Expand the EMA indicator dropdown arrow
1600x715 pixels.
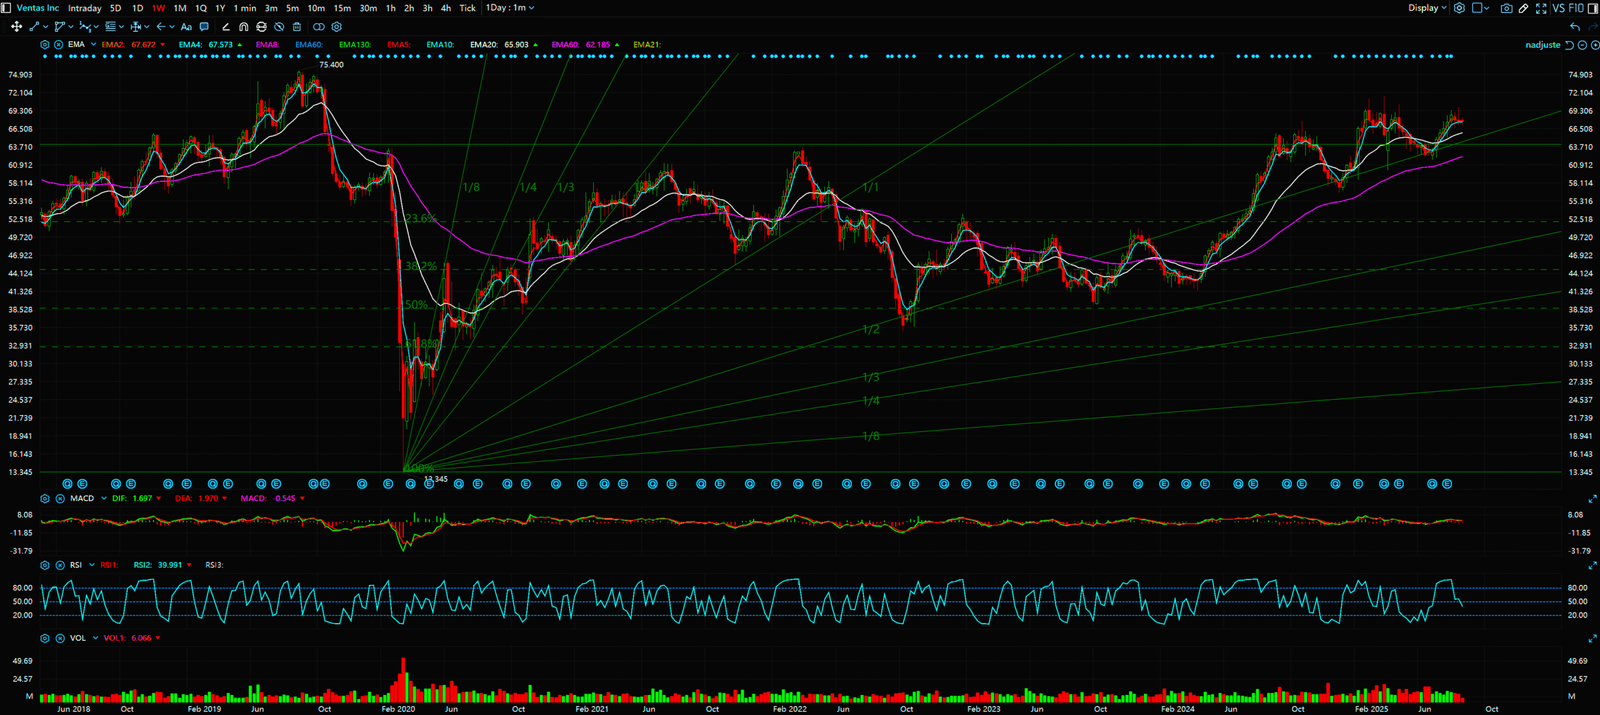click(x=93, y=45)
